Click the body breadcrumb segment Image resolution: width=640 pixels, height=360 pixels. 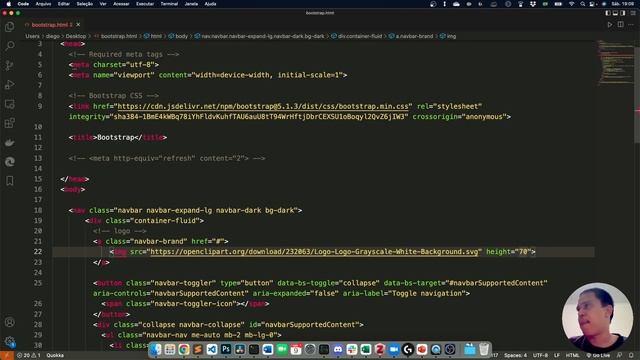click(x=182, y=36)
